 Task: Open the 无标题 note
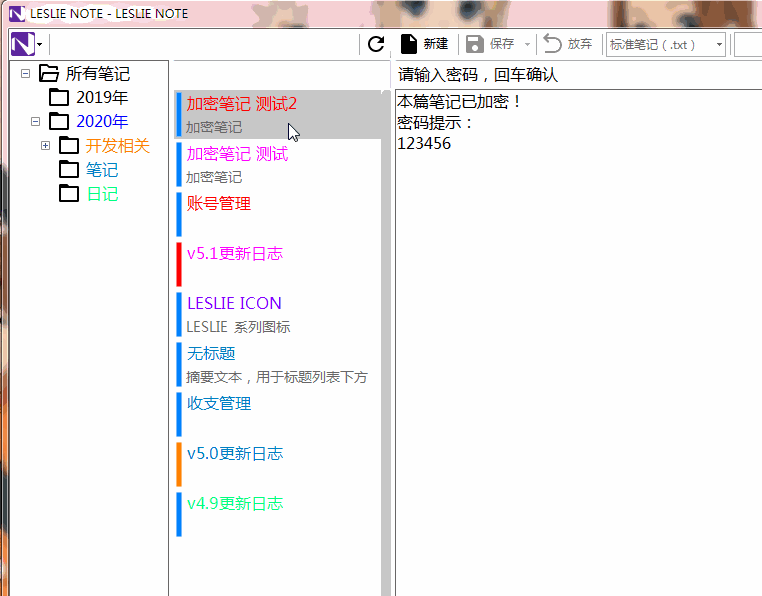coord(277,365)
